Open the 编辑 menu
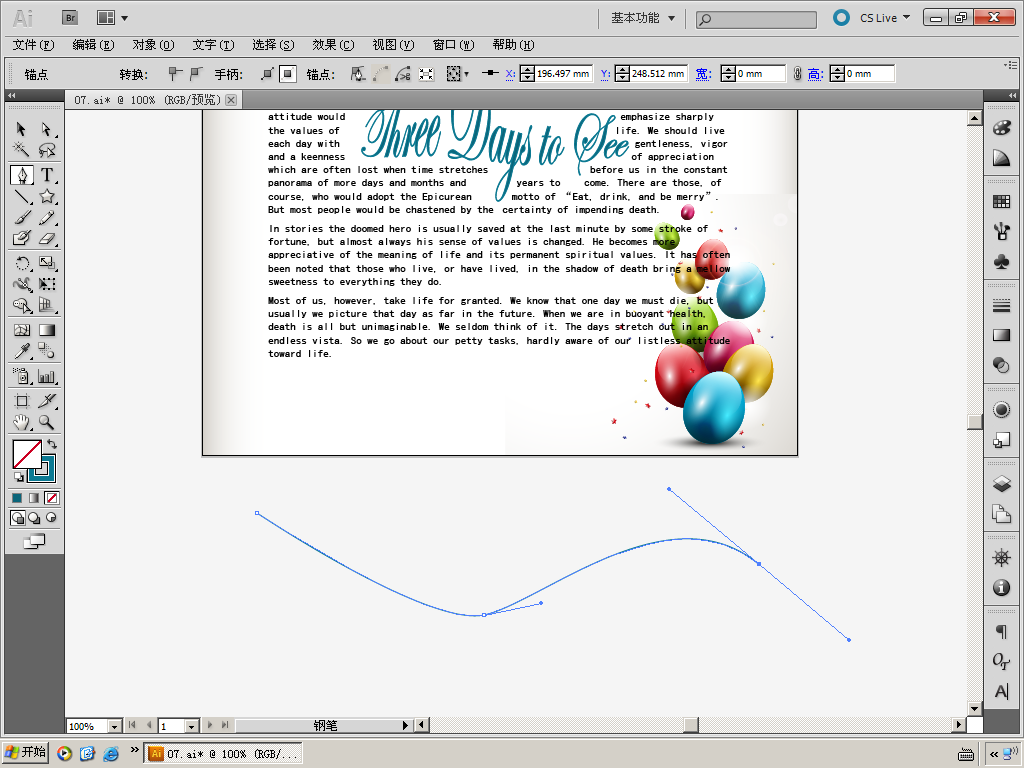 tap(93, 44)
